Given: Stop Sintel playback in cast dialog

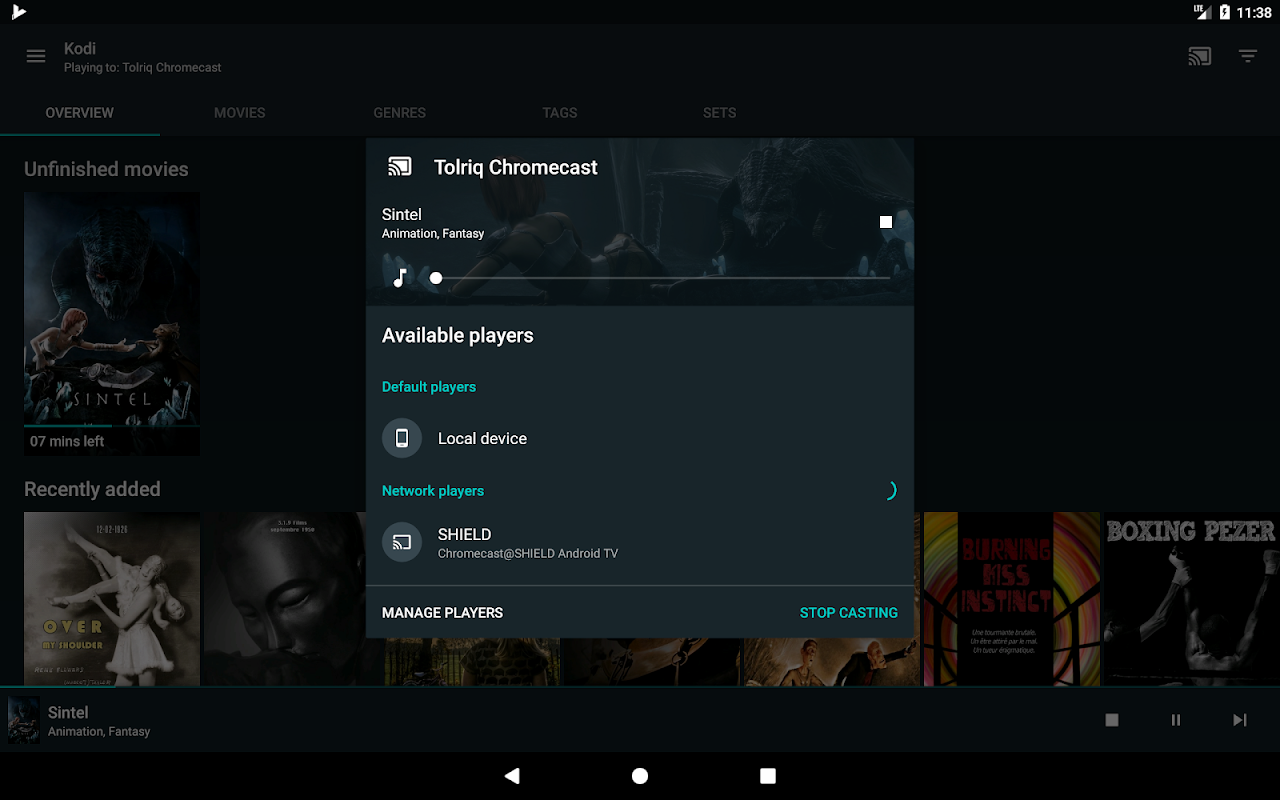Looking at the screenshot, I should [886, 222].
